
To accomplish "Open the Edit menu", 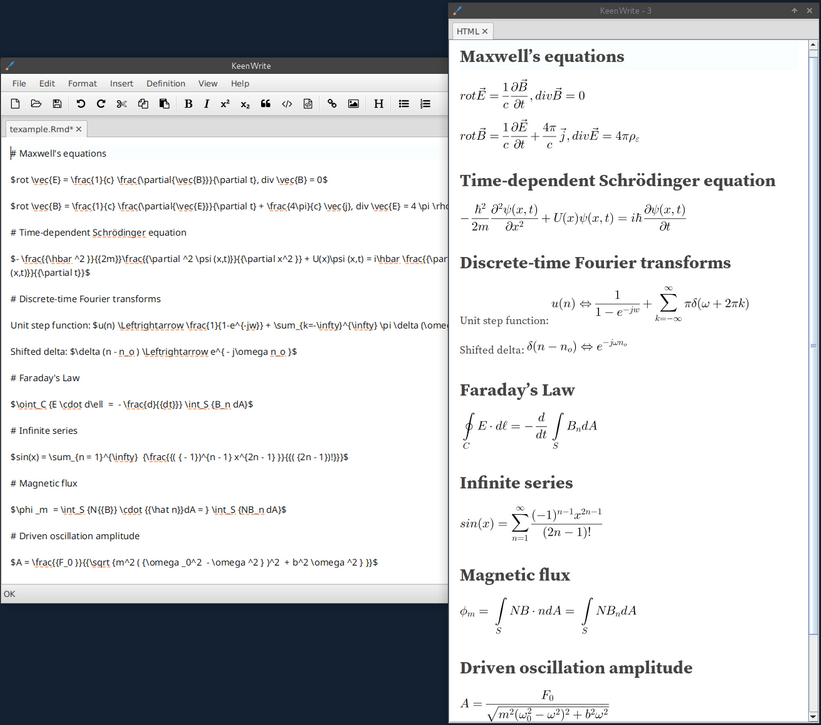I will tap(47, 83).
